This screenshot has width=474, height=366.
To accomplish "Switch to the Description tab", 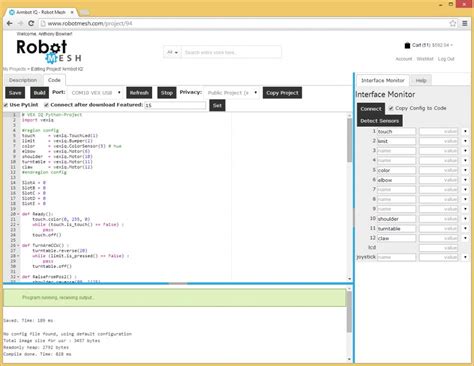I will pos(23,80).
